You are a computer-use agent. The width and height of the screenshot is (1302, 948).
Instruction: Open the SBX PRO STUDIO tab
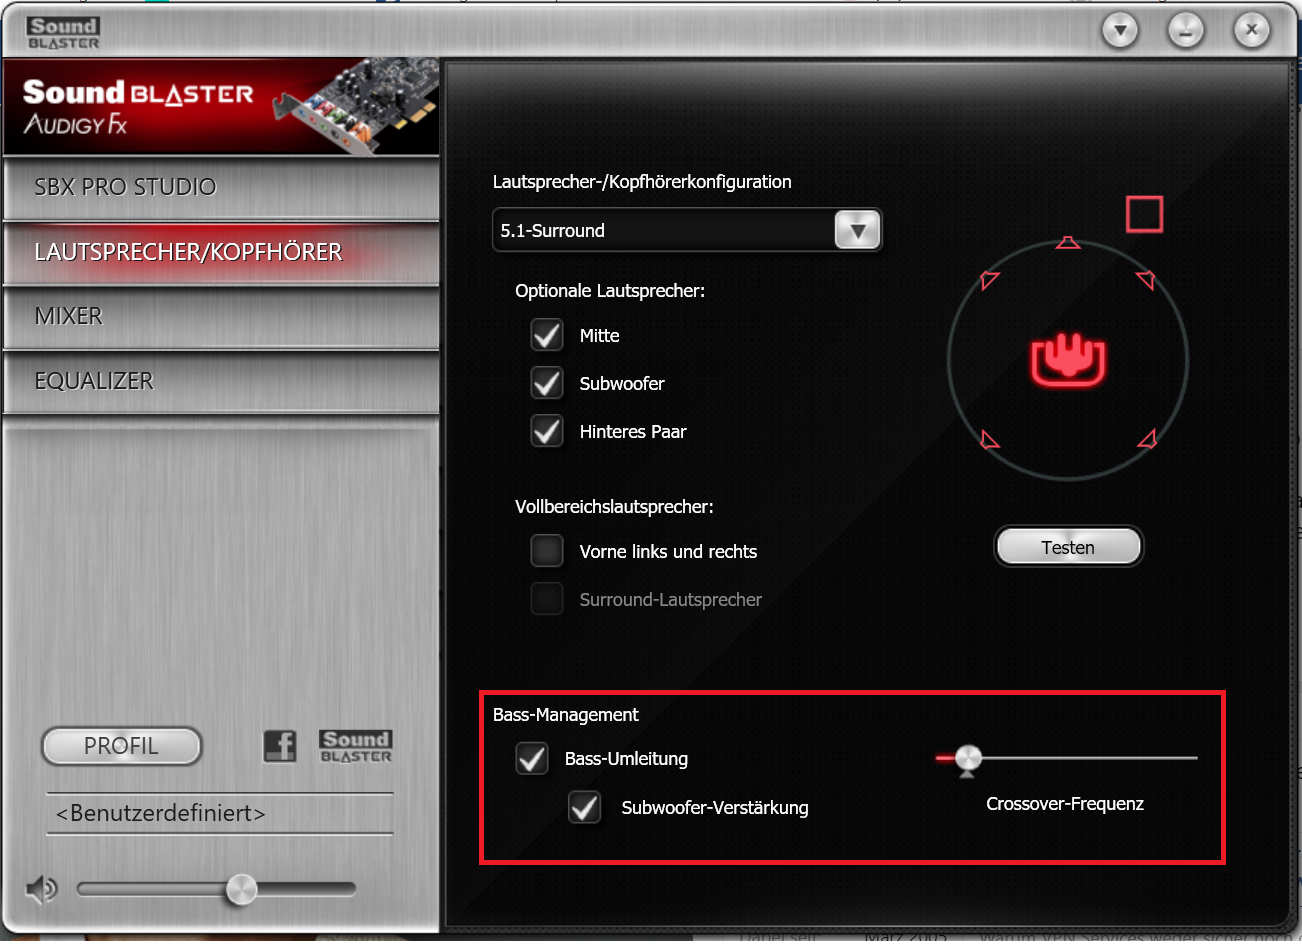pos(221,187)
